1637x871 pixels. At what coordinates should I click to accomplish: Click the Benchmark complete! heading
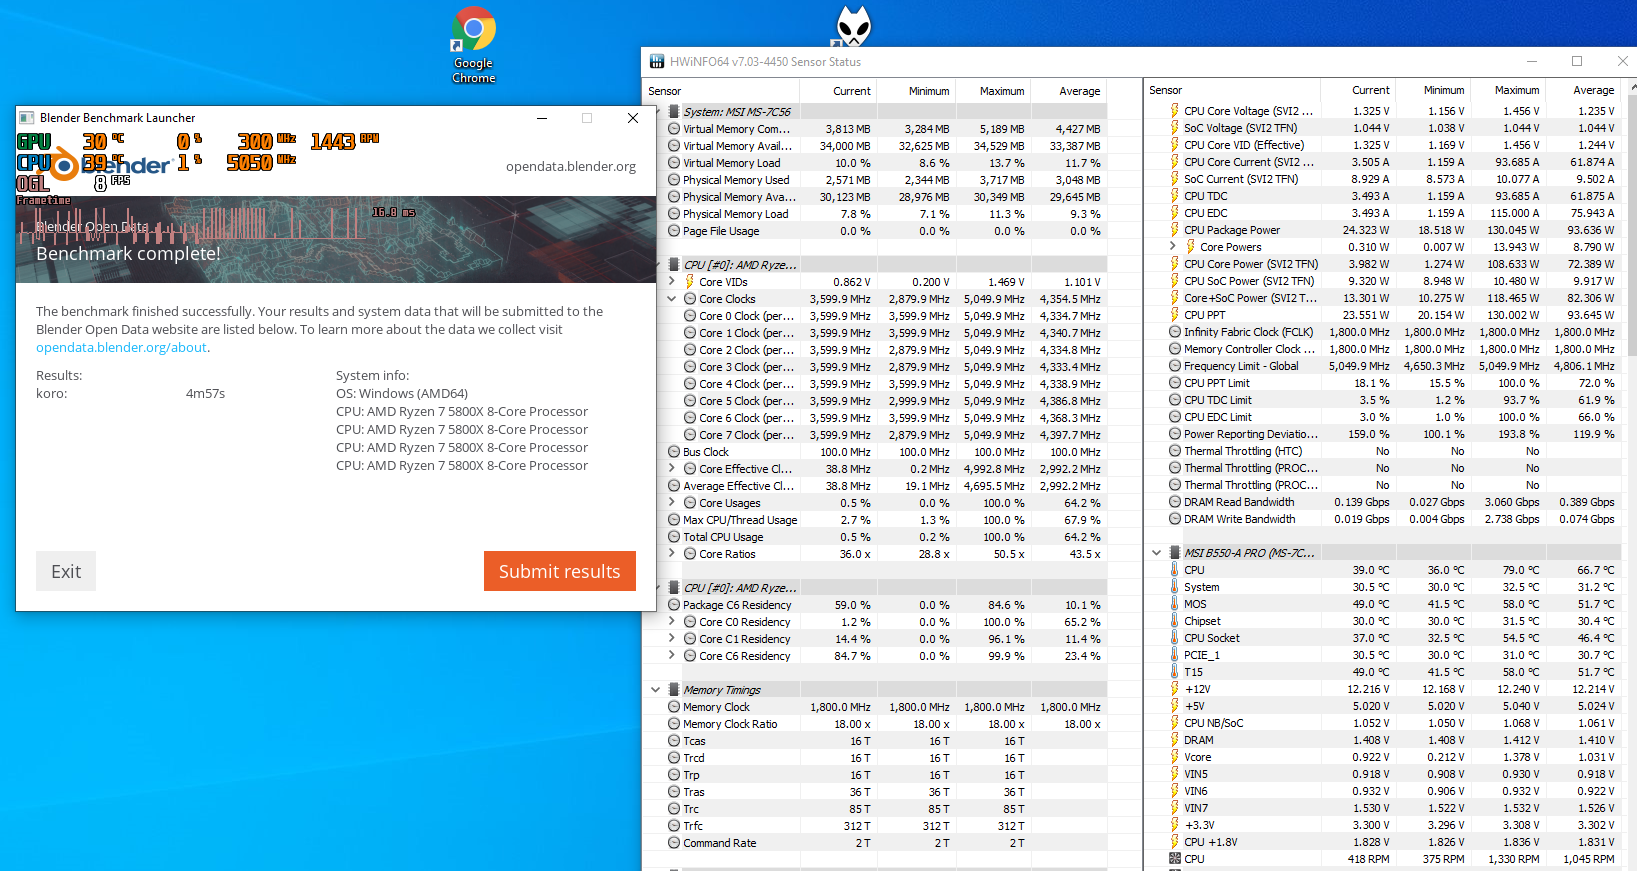pos(128,254)
